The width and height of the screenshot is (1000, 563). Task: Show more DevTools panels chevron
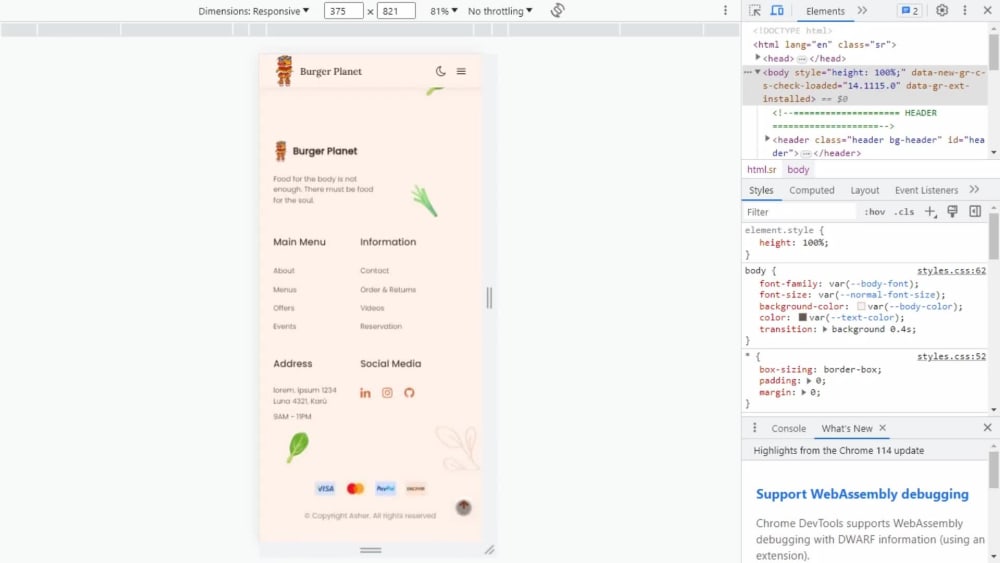pos(862,10)
